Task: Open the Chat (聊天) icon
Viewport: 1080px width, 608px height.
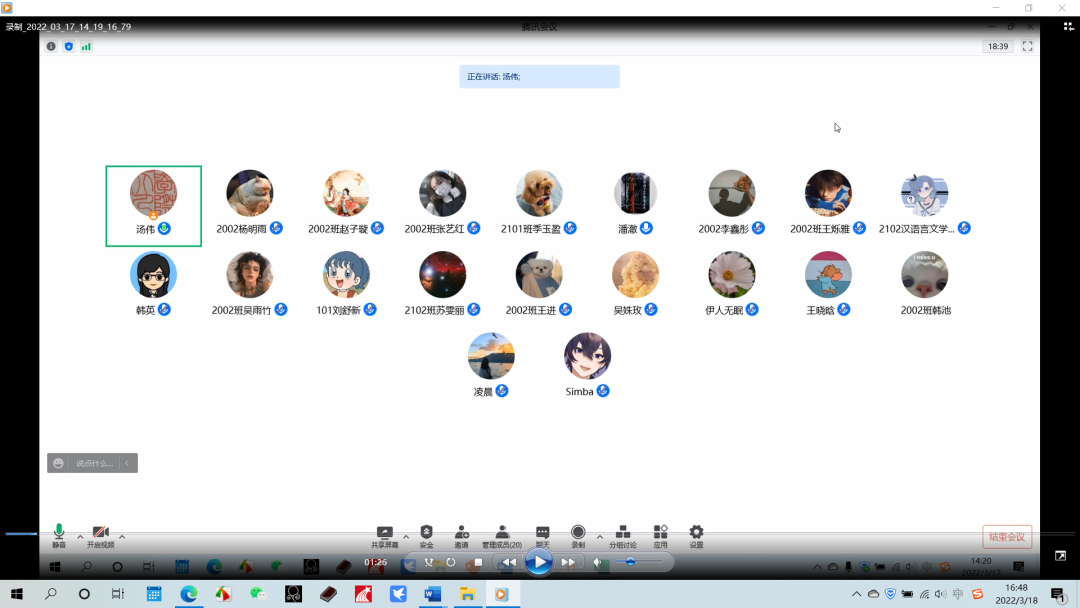Action: click(542, 533)
